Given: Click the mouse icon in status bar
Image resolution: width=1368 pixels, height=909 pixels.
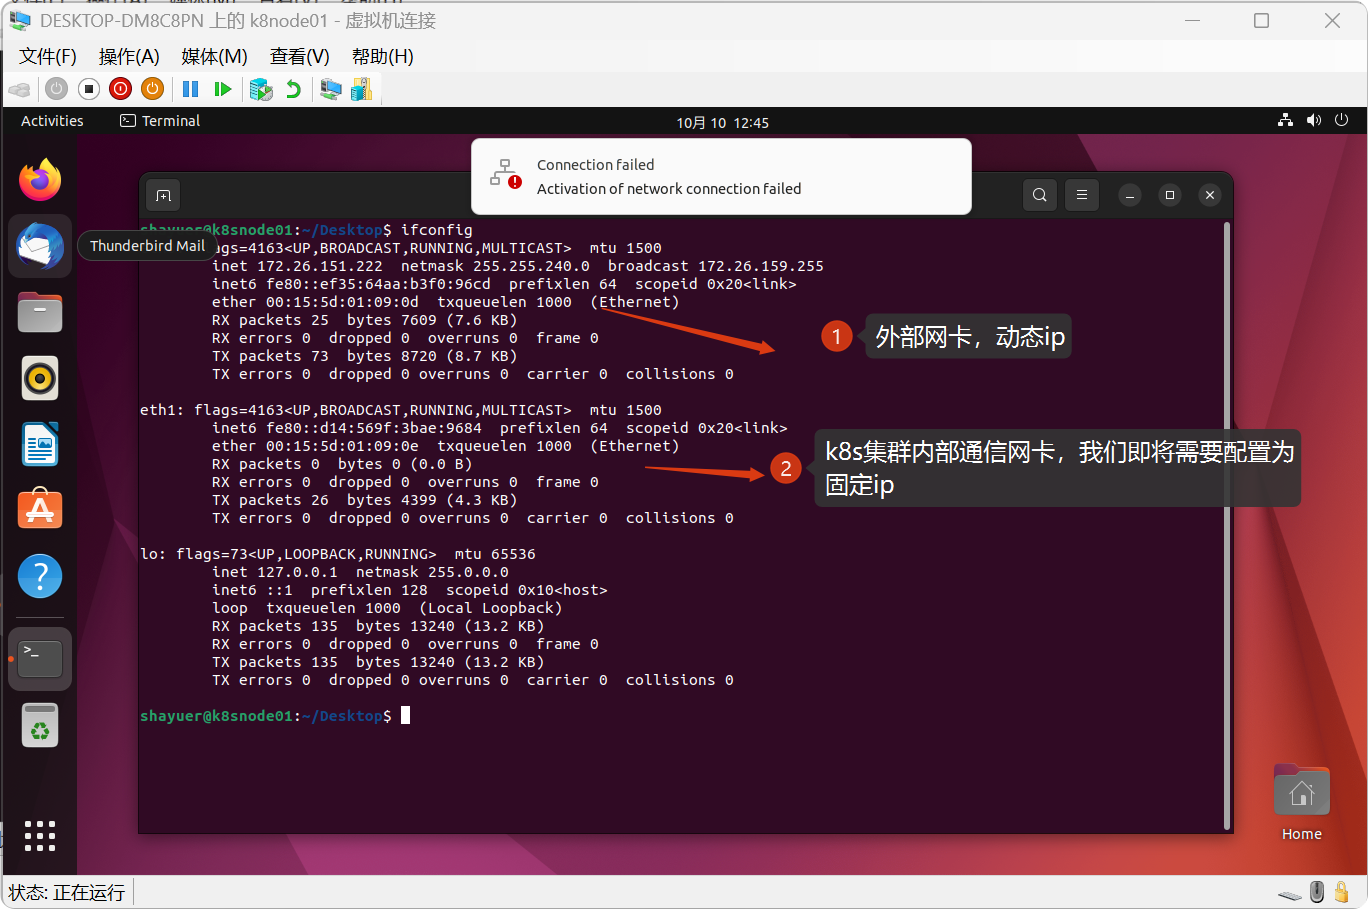Looking at the screenshot, I should click(x=1317, y=891).
